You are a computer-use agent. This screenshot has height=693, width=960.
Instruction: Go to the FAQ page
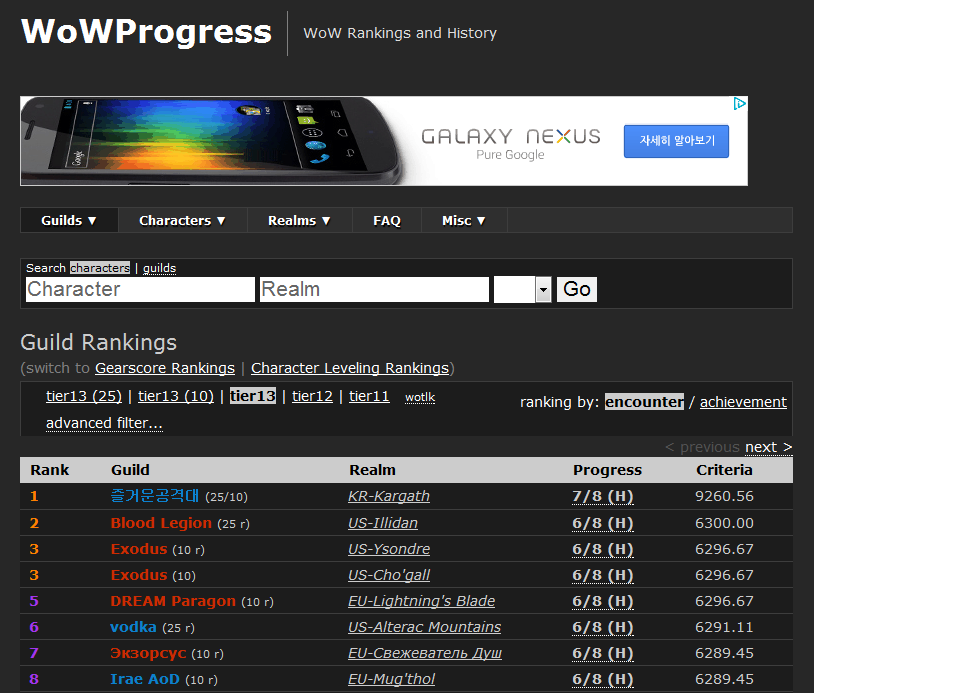pyautogui.click(x=387, y=221)
